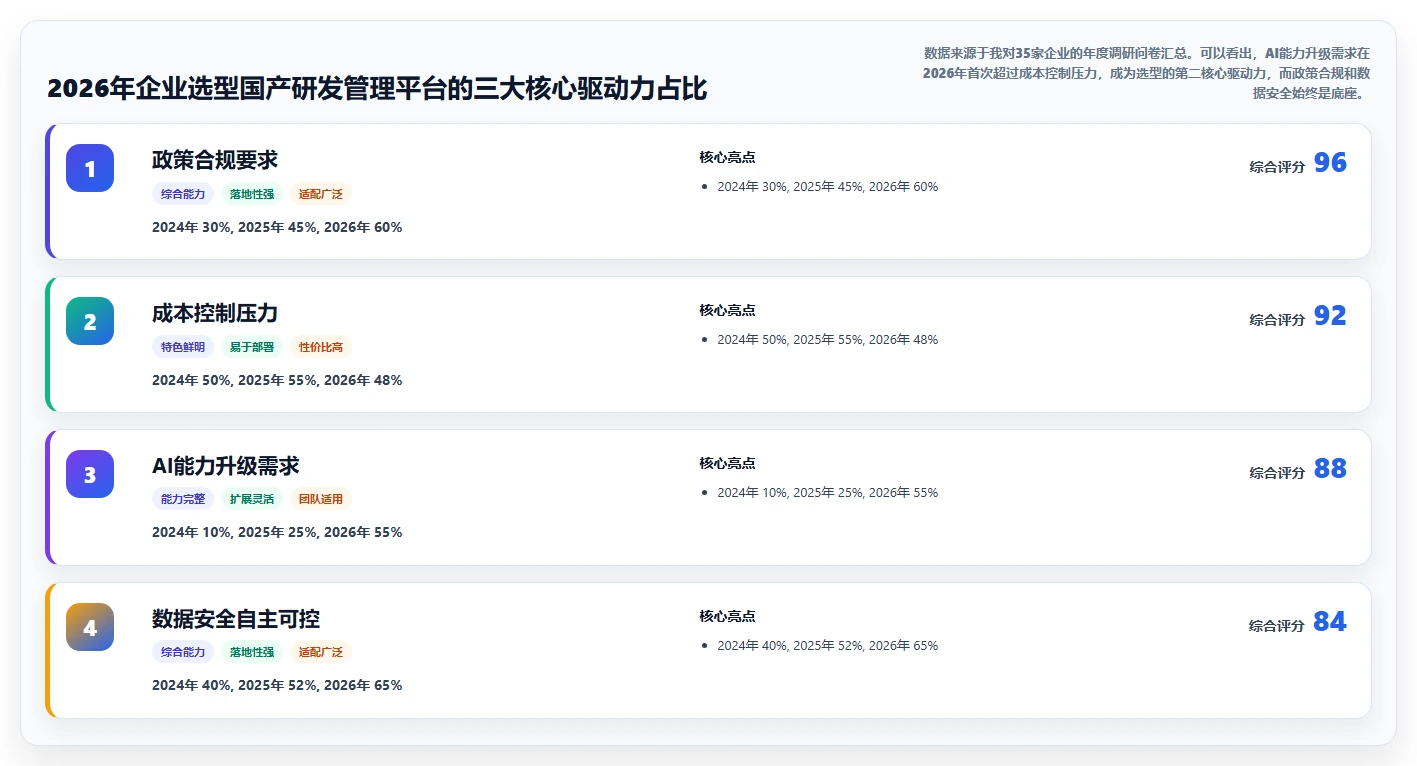Click bold text 2024年 10%, 2025年 25%, 2026年 55%

click(x=277, y=532)
